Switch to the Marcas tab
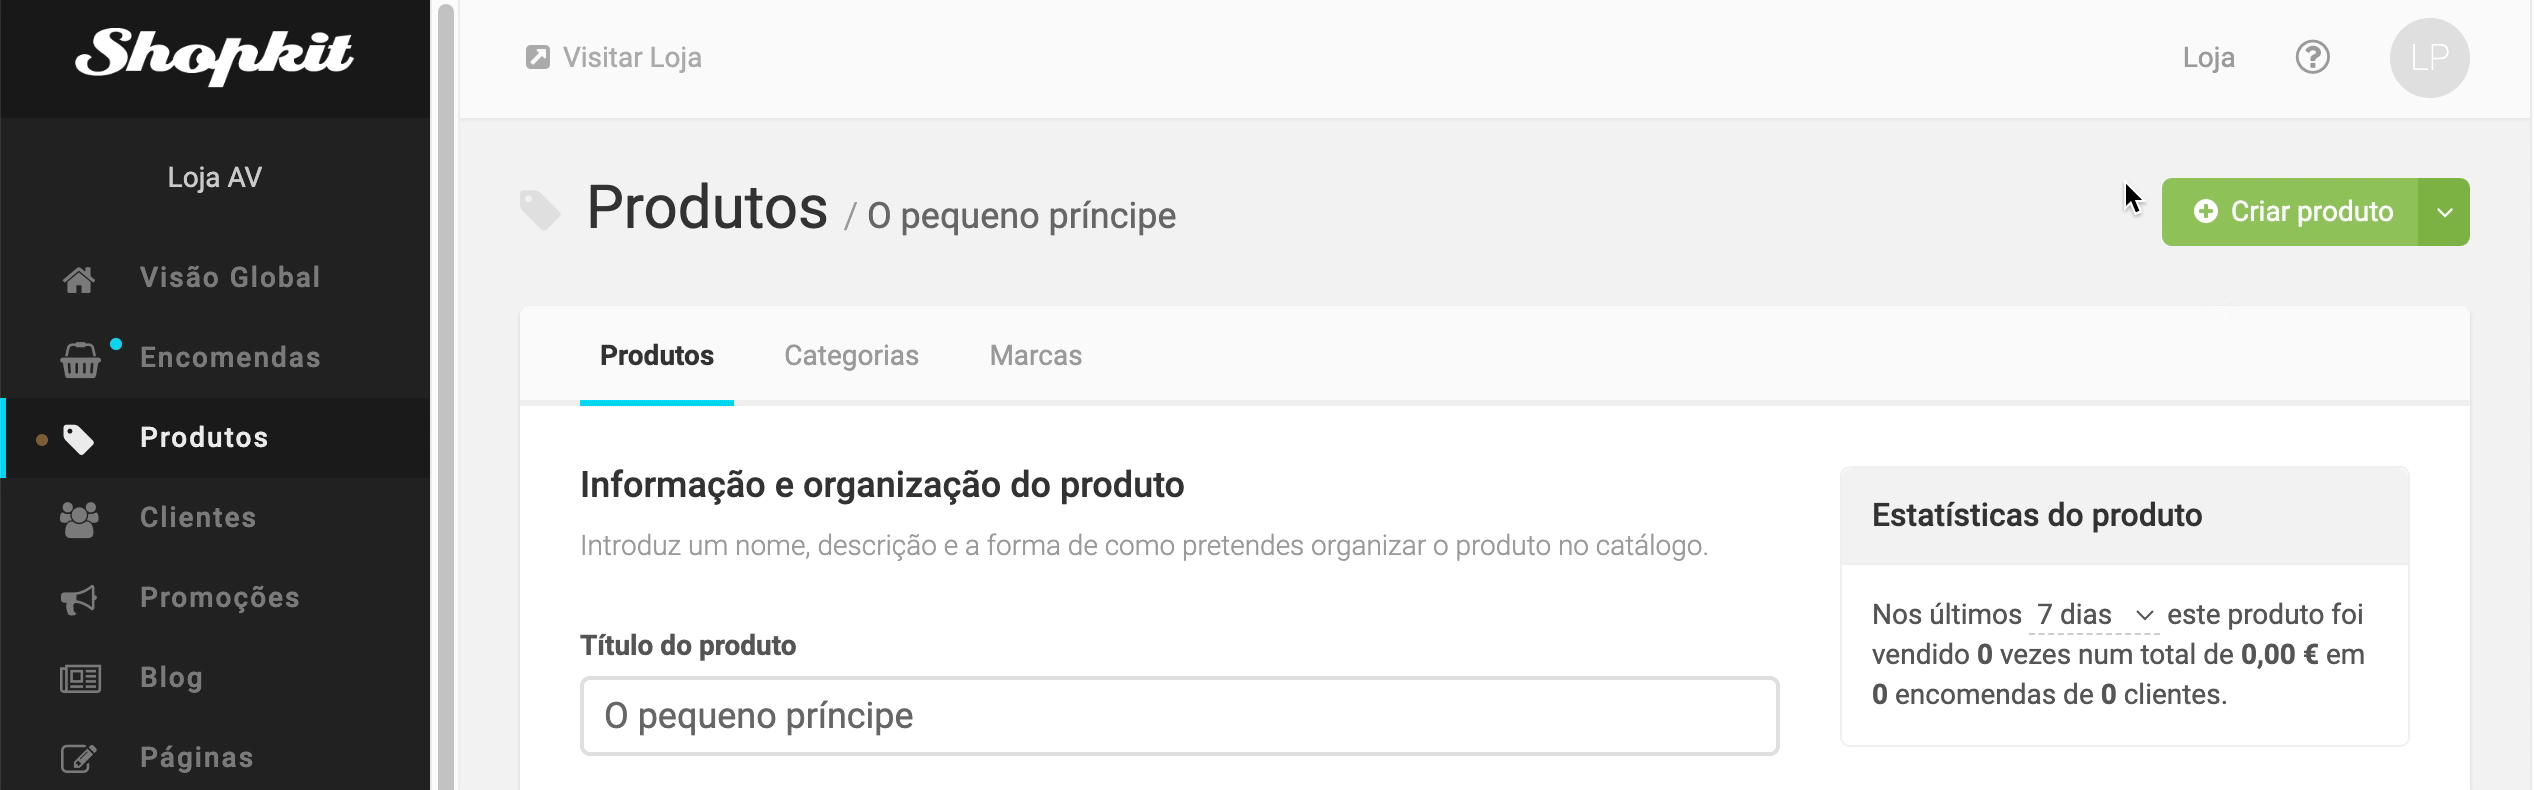Viewport: 2534px width, 790px height. 1035,356
